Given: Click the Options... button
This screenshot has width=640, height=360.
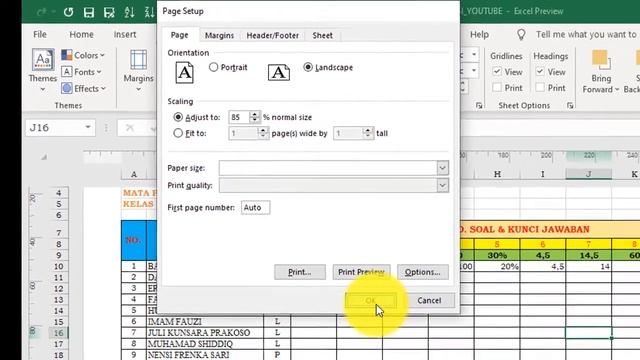Looking at the screenshot, I should click(x=423, y=272).
